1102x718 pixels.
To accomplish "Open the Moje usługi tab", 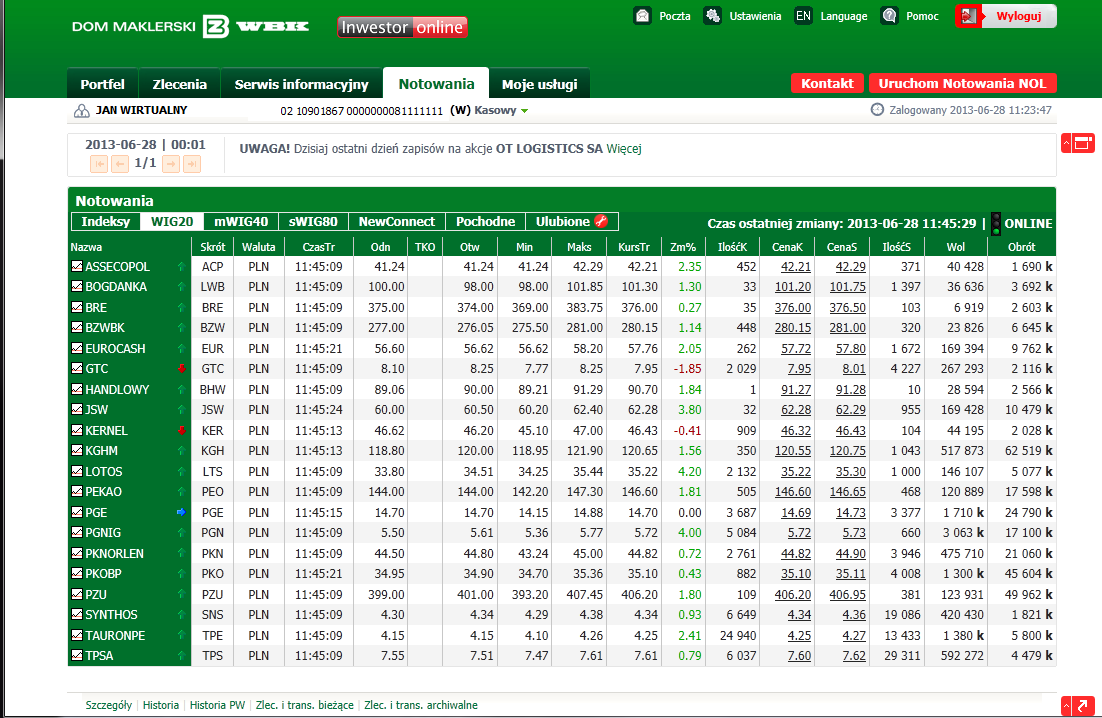I will tap(540, 84).
